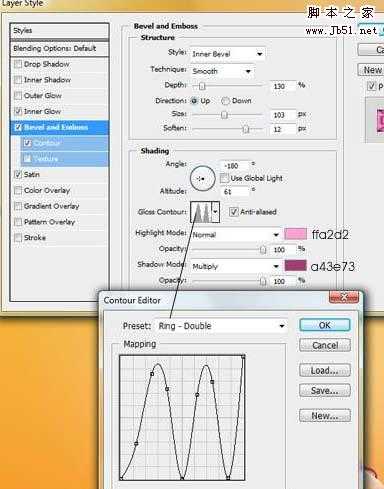Click Cancel in the Contour Editor
384x489 pixels.
click(325, 345)
